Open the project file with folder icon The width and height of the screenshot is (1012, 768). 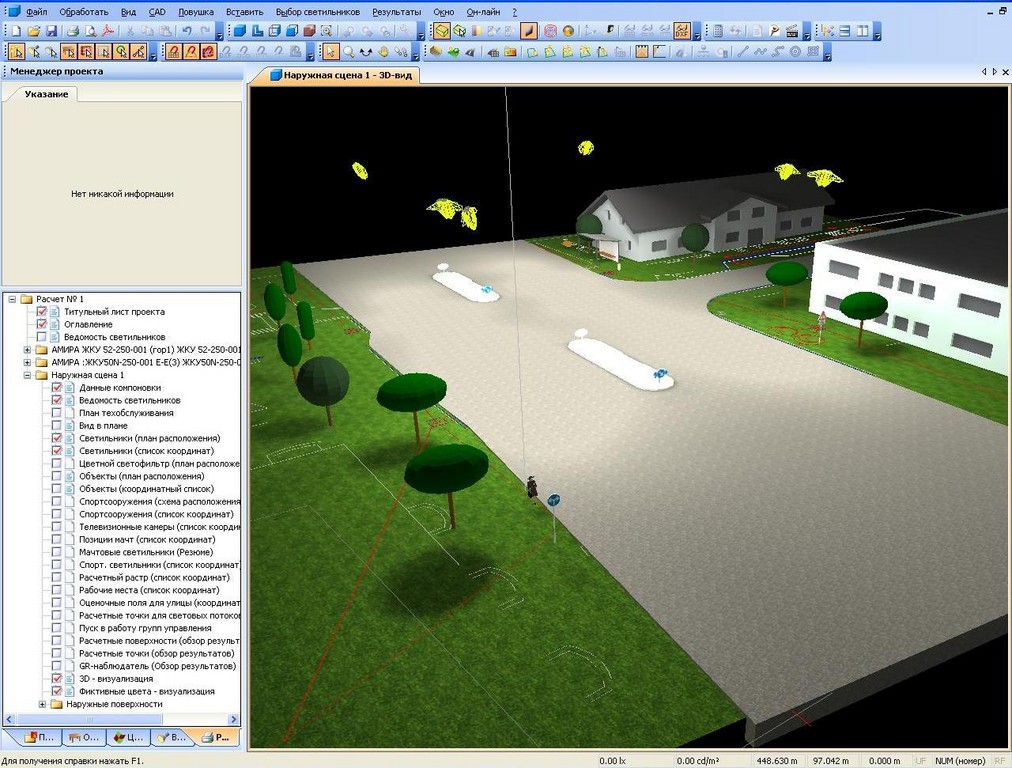click(34, 31)
